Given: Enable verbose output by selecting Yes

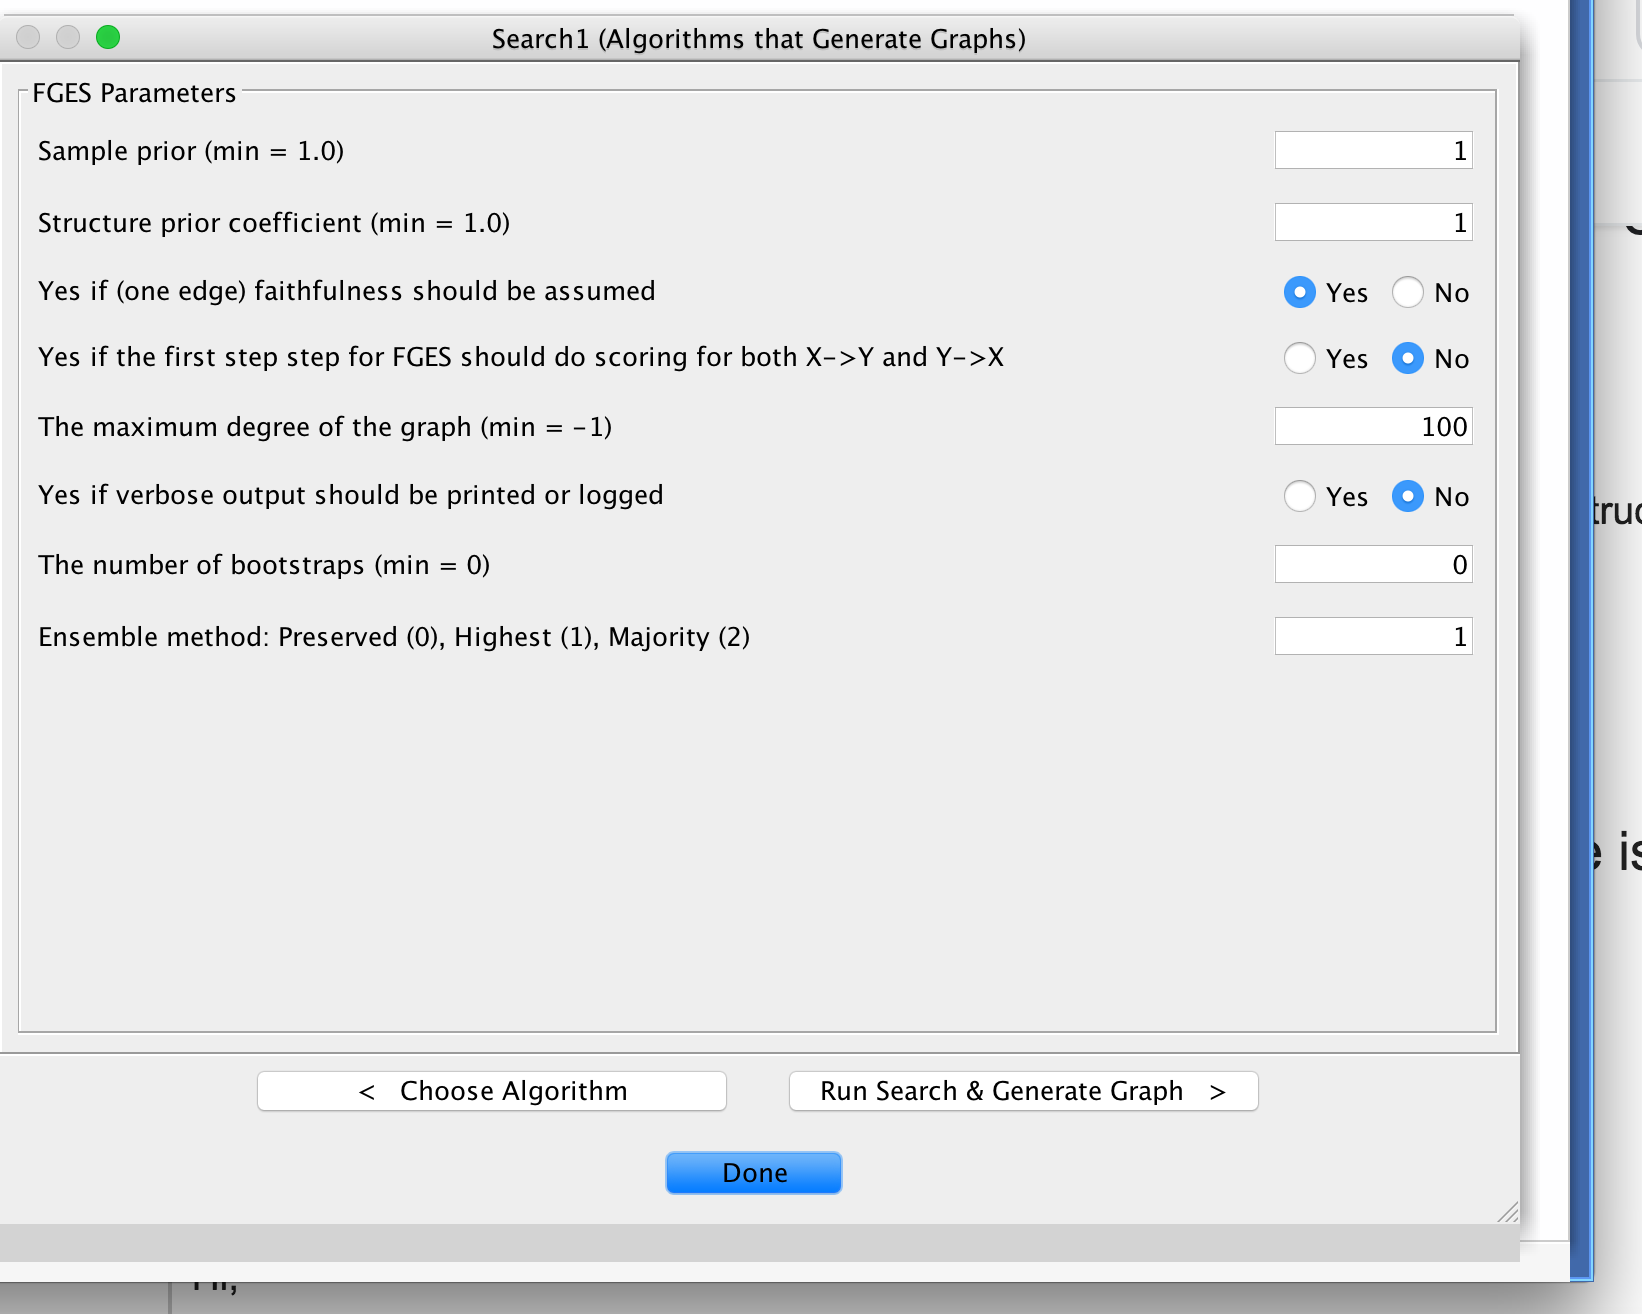Looking at the screenshot, I should 1299,496.
